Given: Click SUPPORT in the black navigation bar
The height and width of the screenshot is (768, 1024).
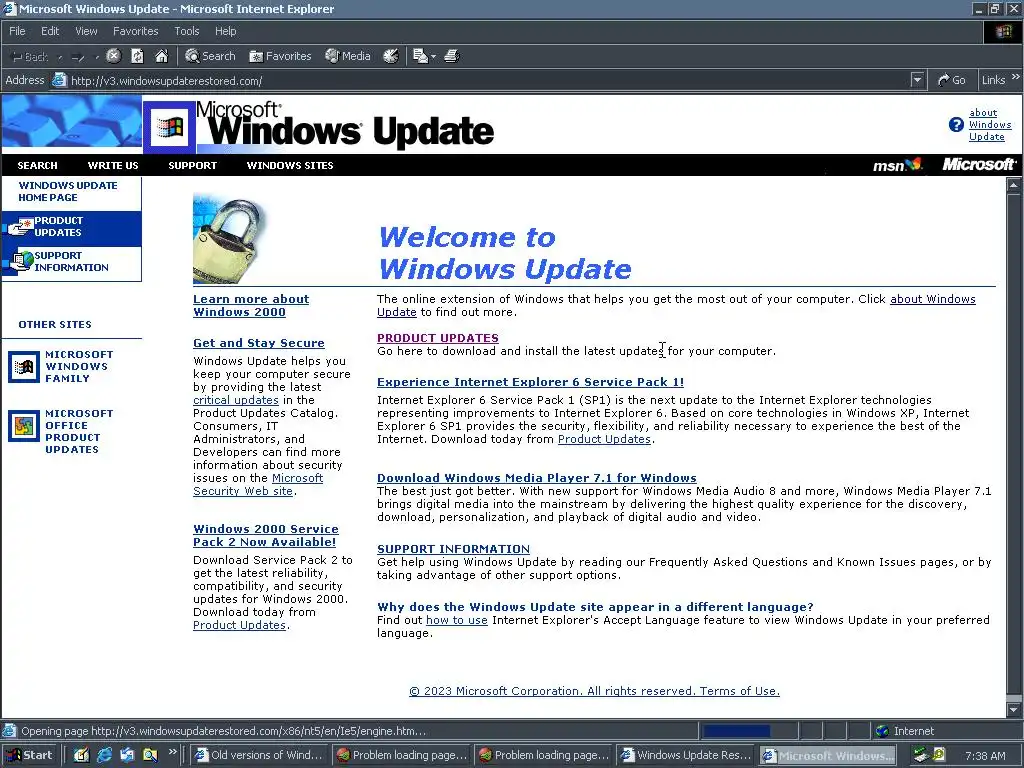Looking at the screenshot, I should pos(193,165).
